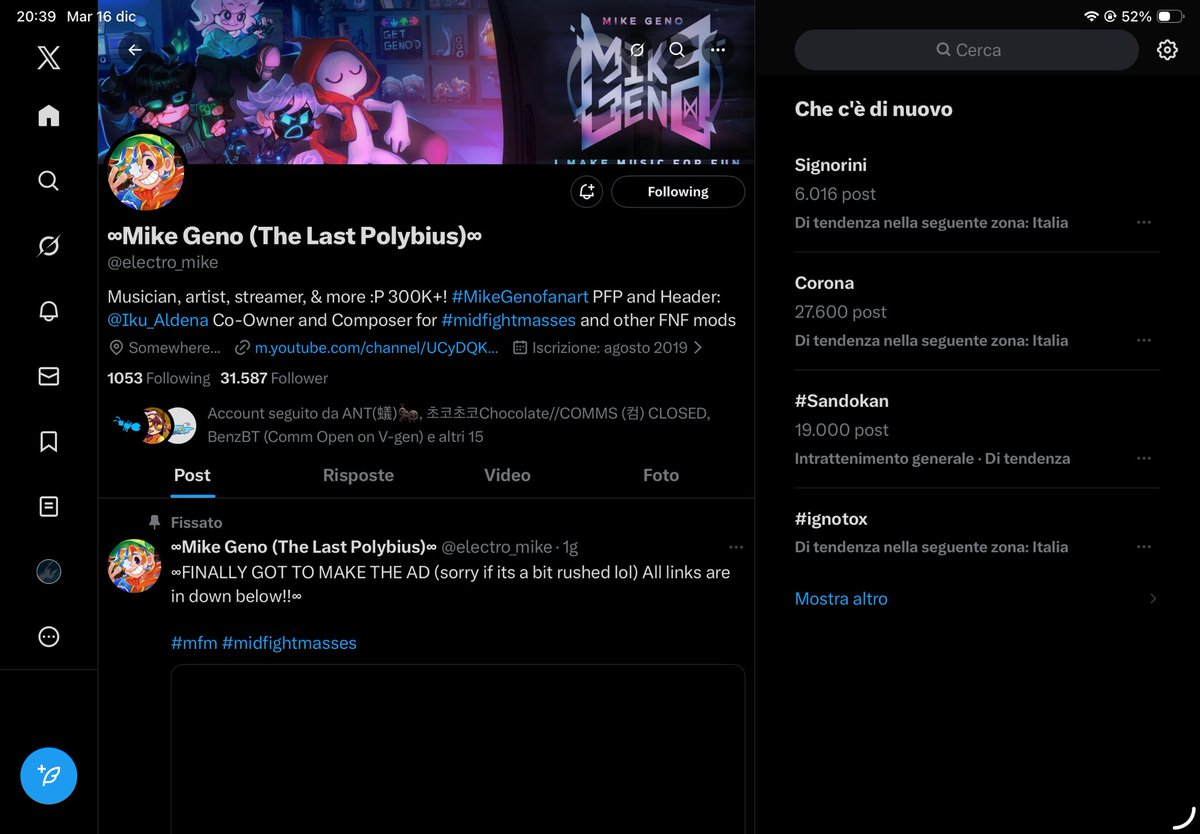
Task: Open options for the Corona trend
Action: pyautogui.click(x=1144, y=340)
